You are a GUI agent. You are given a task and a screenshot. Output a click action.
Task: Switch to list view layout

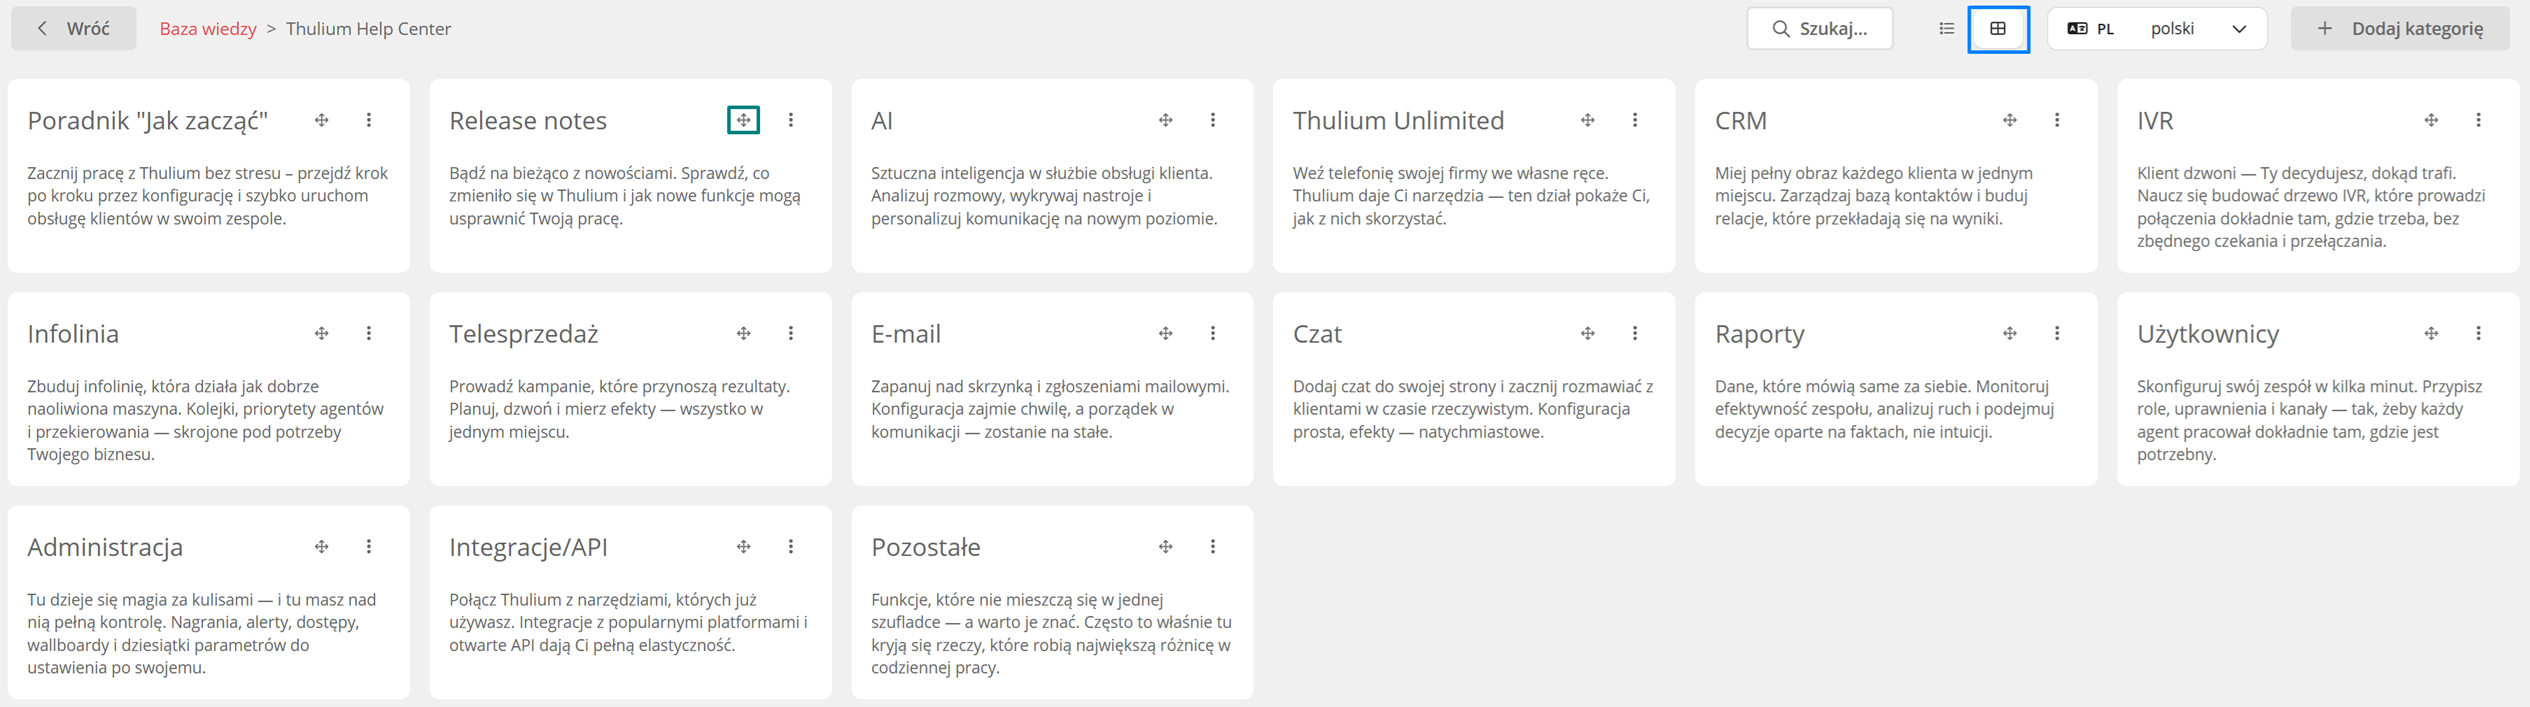(x=1946, y=29)
